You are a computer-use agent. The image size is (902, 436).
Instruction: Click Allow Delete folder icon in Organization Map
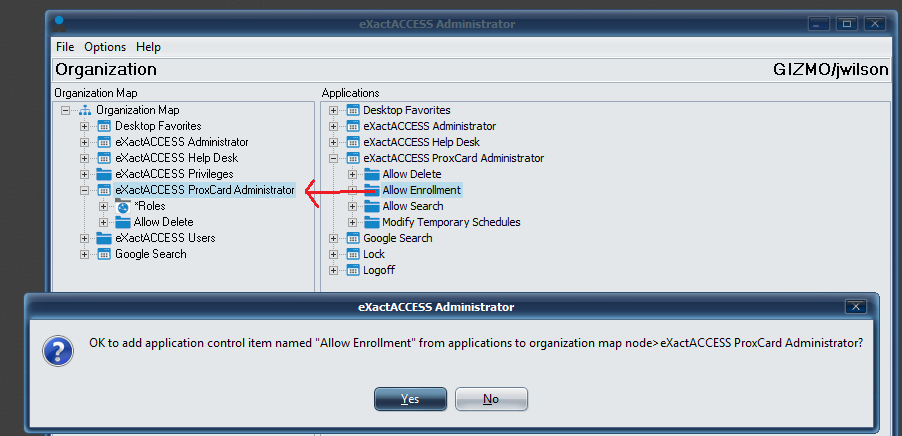pyautogui.click(x=123, y=222)
